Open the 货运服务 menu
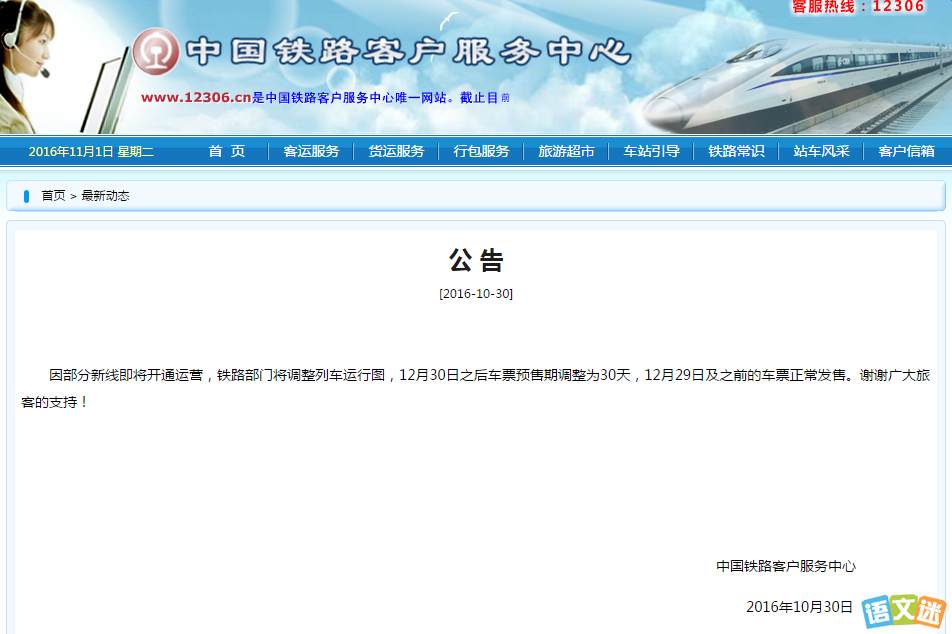Image resolution: width=952 pixels, height=634 pixels. [x=397, y=152]
